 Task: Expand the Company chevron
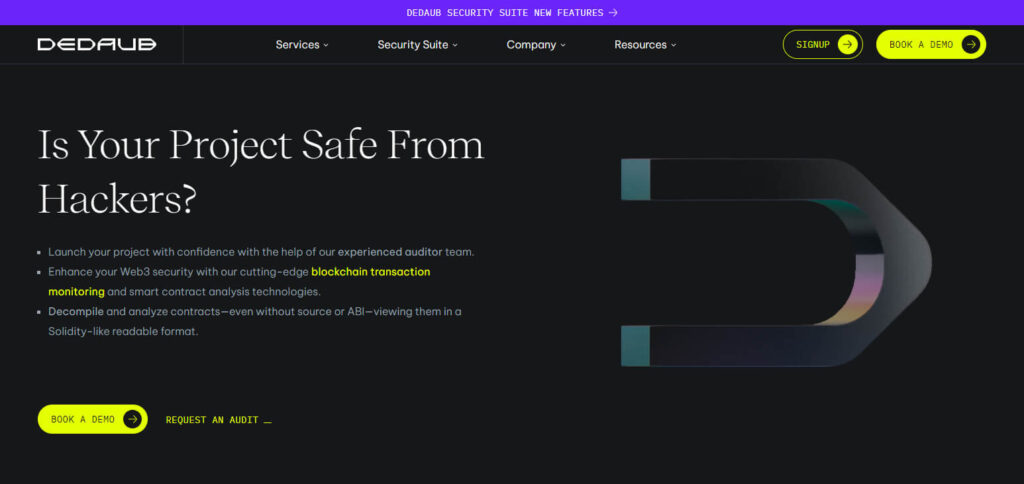tap(563, 45)
